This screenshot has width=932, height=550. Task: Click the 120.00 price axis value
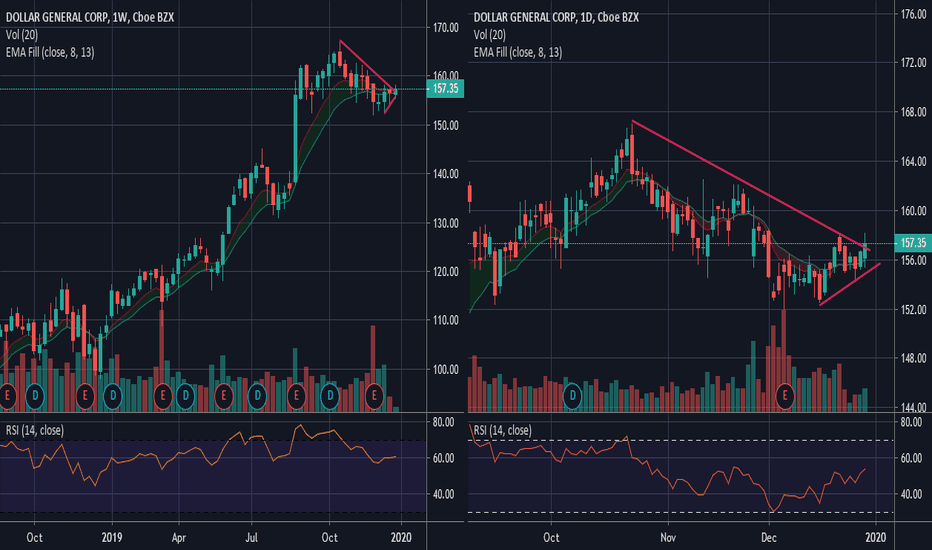coord(446,271)
